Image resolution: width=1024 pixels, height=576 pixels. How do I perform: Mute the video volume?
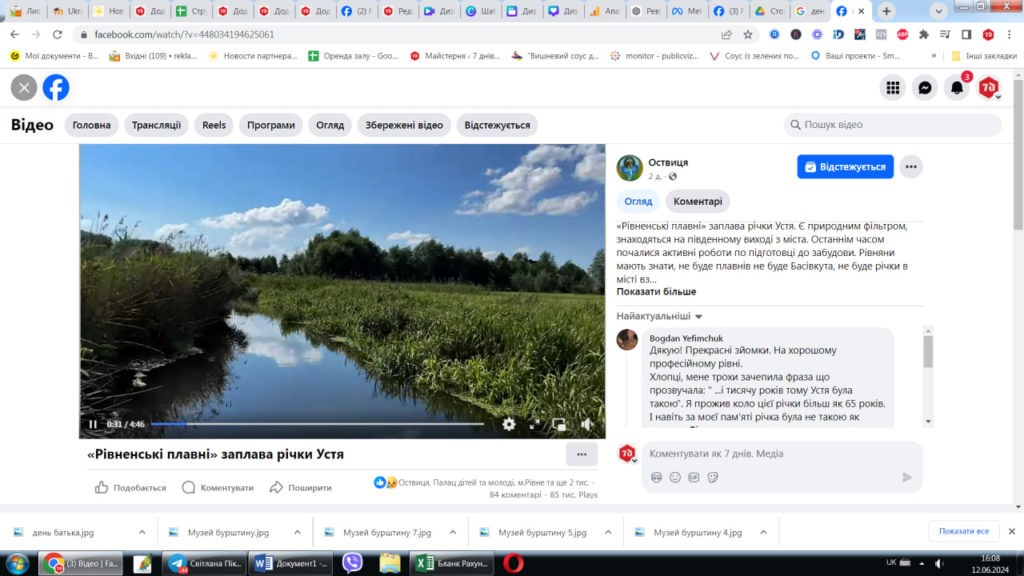586,424
